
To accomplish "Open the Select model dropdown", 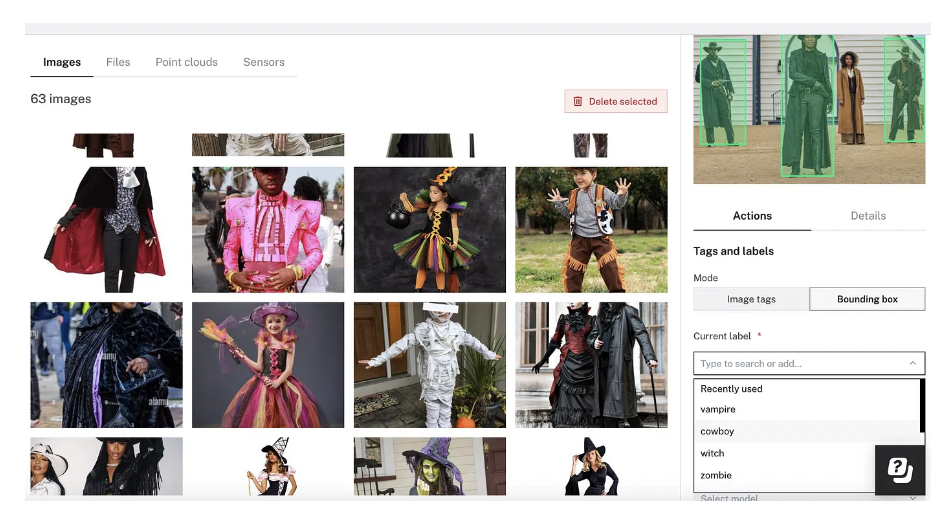I will tap(809, 498).
